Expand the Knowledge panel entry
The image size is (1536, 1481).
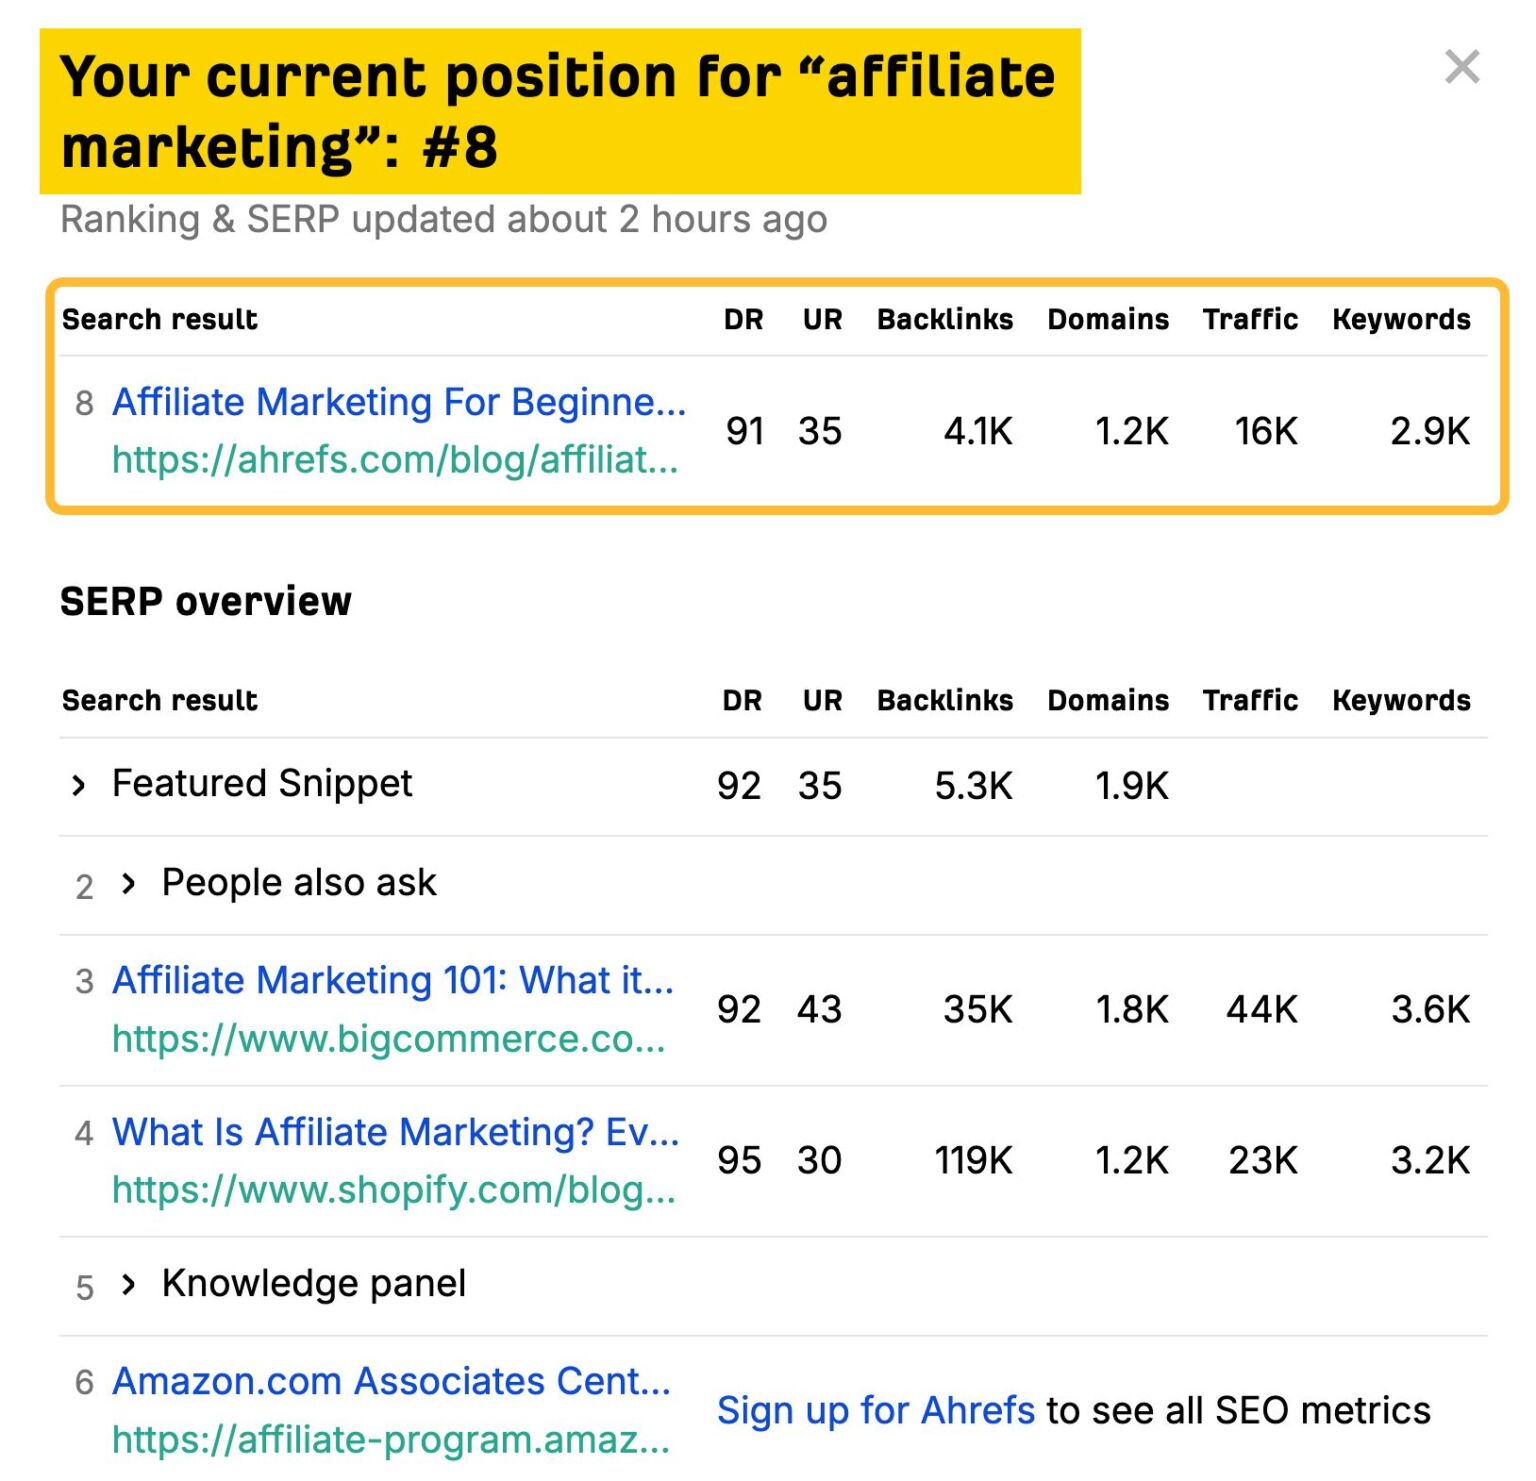[131, 1283]
